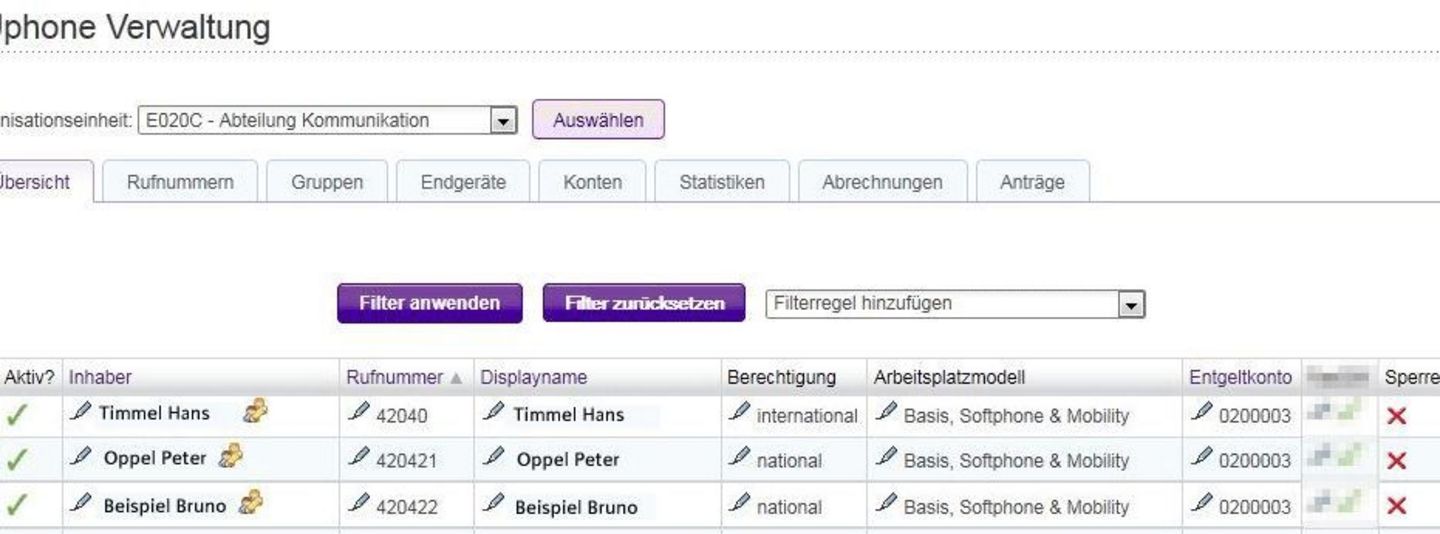Image resolution: width=1440 pixels, height=534 pixels.
Task: Click red X Sperre icon for Oppel Peter
Action: (1397, 460)
